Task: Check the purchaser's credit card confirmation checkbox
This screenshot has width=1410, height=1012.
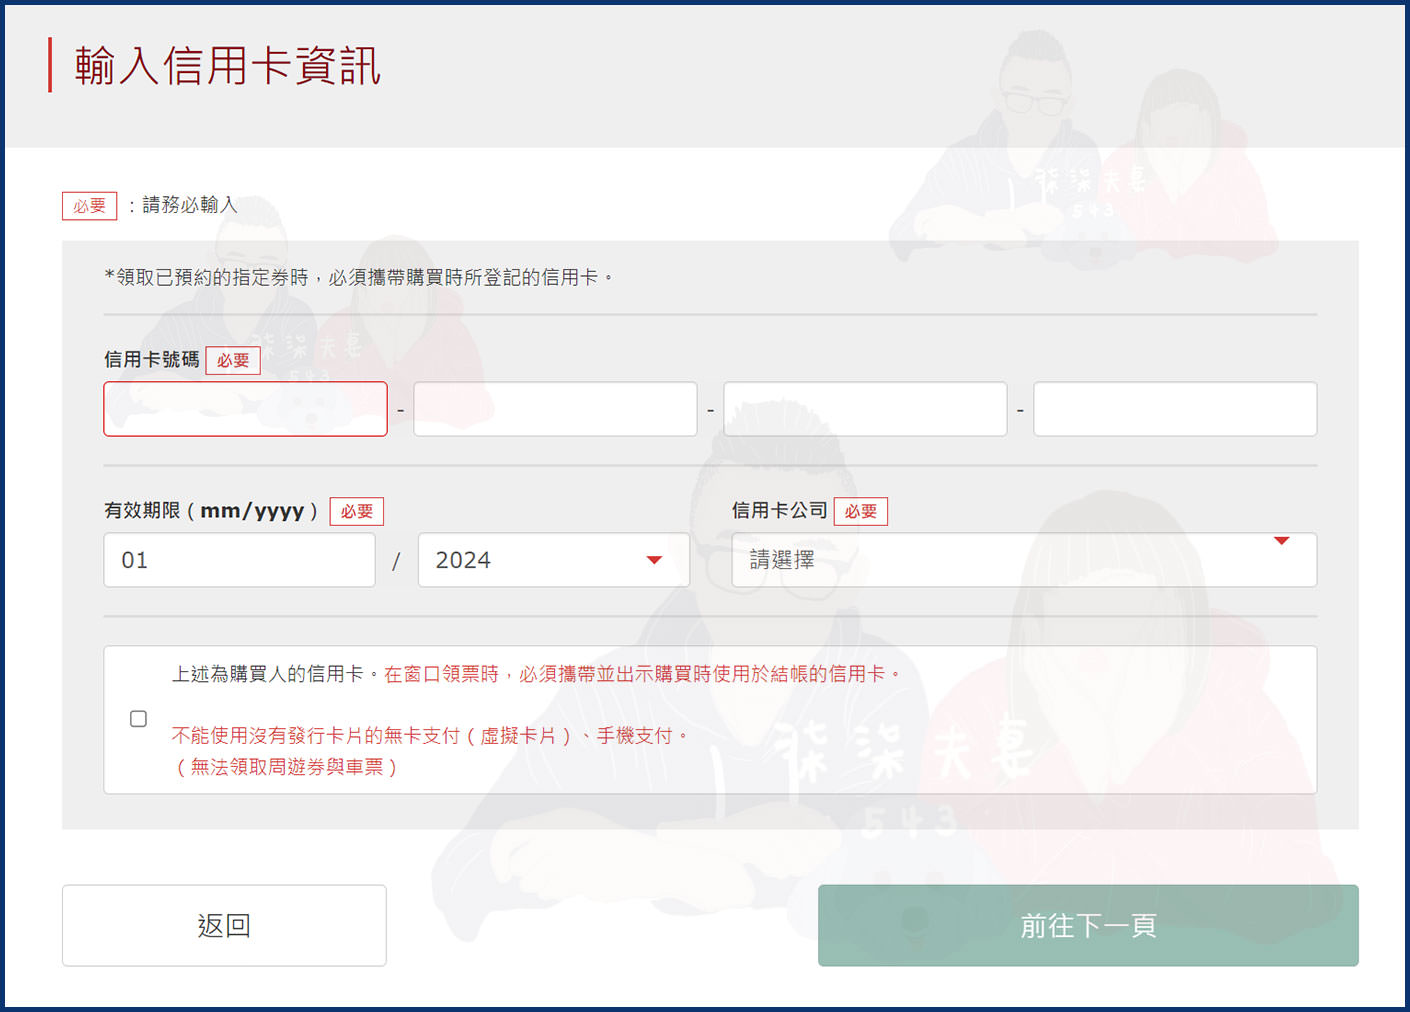Action: click(139, 719)
